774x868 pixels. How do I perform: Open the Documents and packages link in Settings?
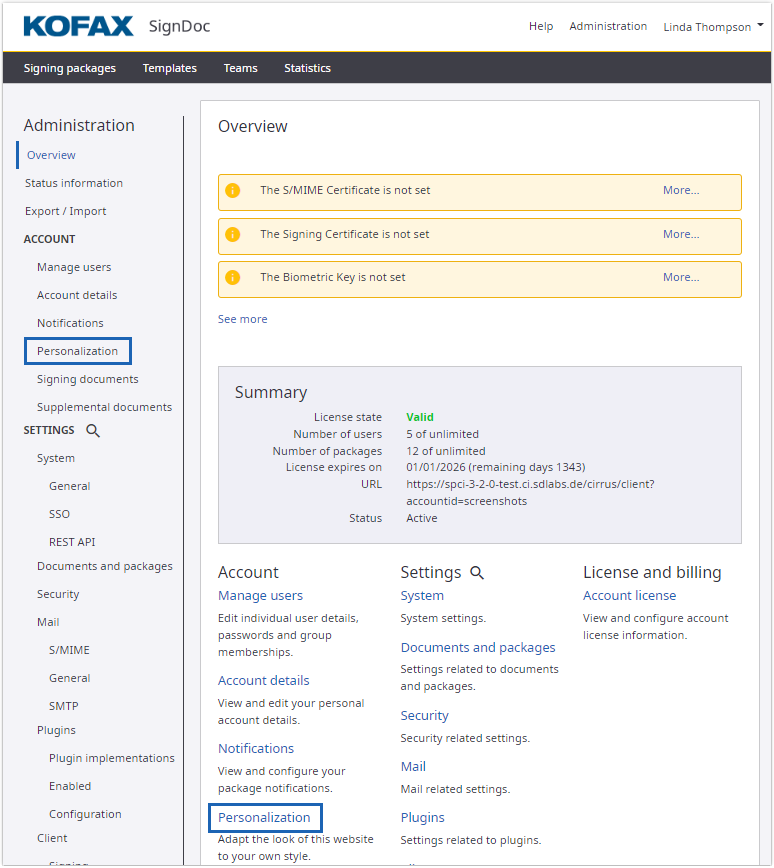click(x=478, y=647)
